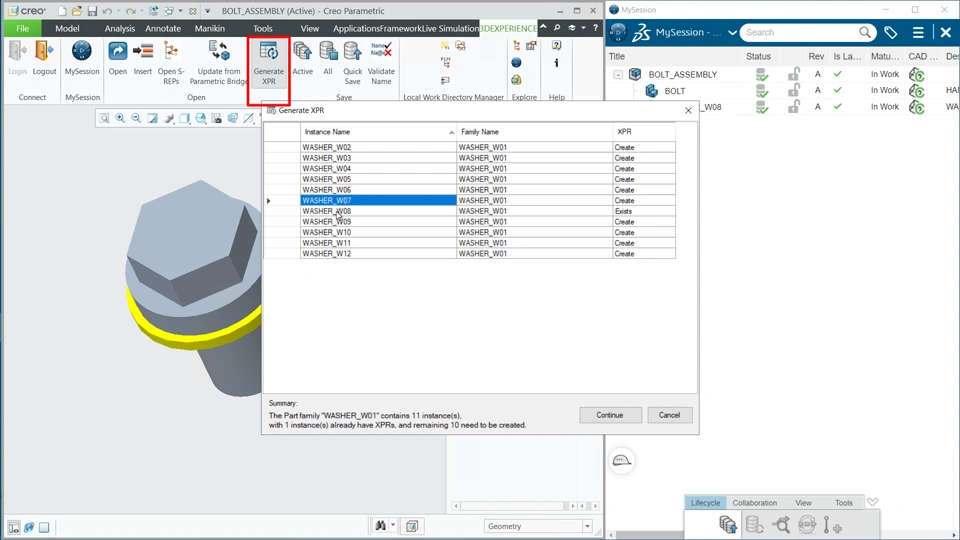Click the Help info 'i' icon
The image size is (960, 540).
[x=556, y=62]
